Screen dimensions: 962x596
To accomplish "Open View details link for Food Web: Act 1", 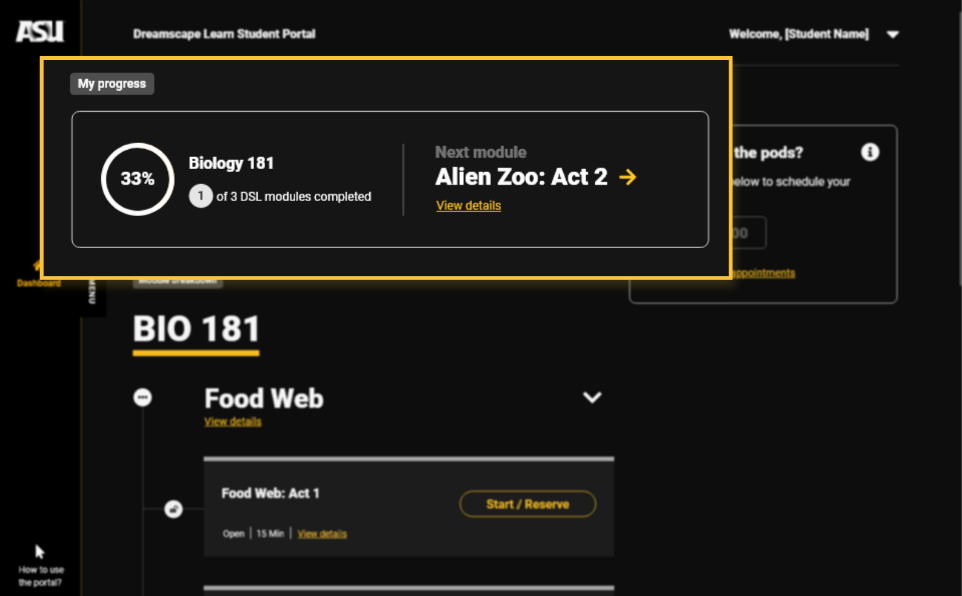I will [322, 534].
